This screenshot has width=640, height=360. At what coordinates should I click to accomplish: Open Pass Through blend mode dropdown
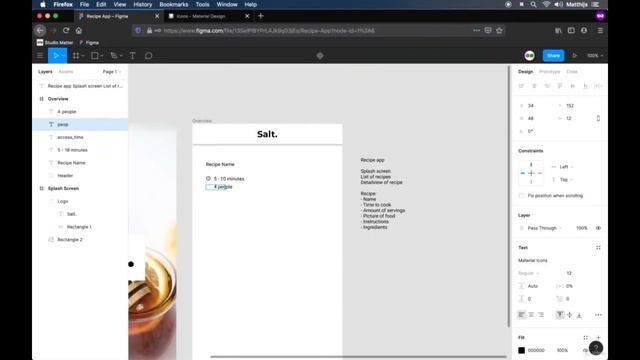point(544,228)
